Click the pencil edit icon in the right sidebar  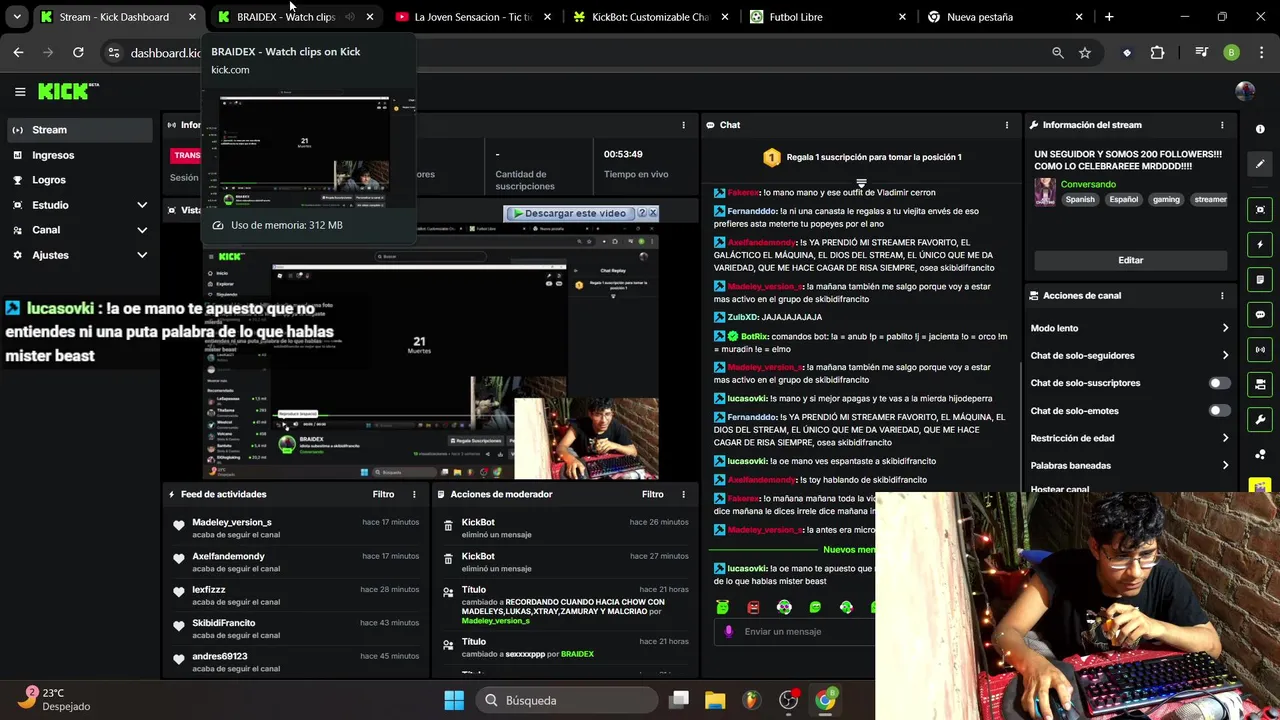tap(1260, 164)
